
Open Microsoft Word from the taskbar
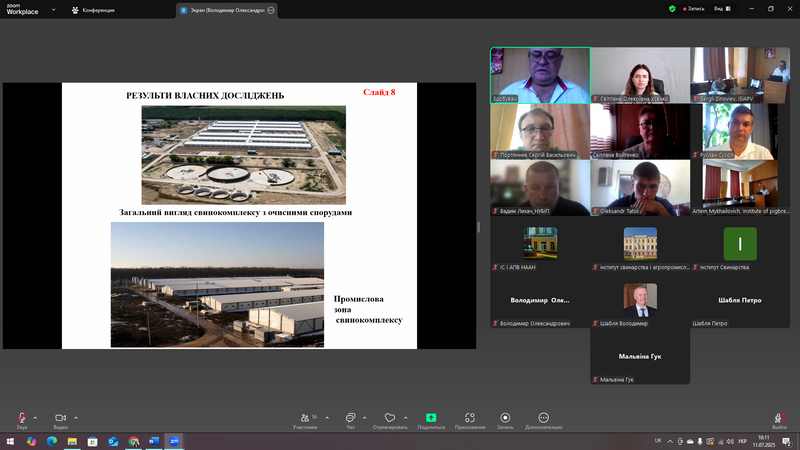[154, 441]
